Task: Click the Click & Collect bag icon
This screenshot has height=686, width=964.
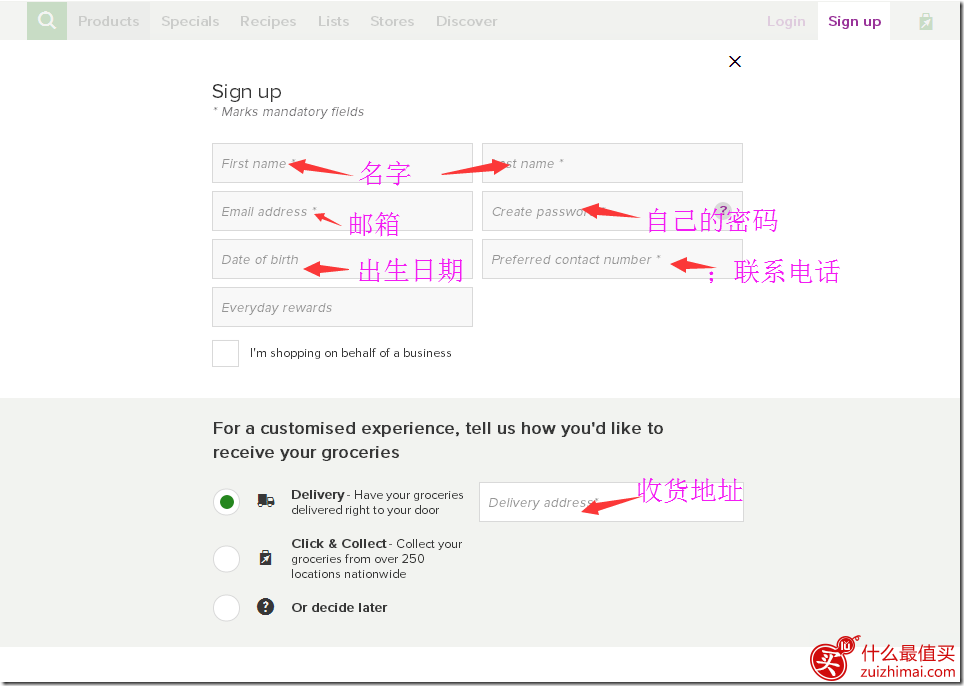Action: (266, 558)
